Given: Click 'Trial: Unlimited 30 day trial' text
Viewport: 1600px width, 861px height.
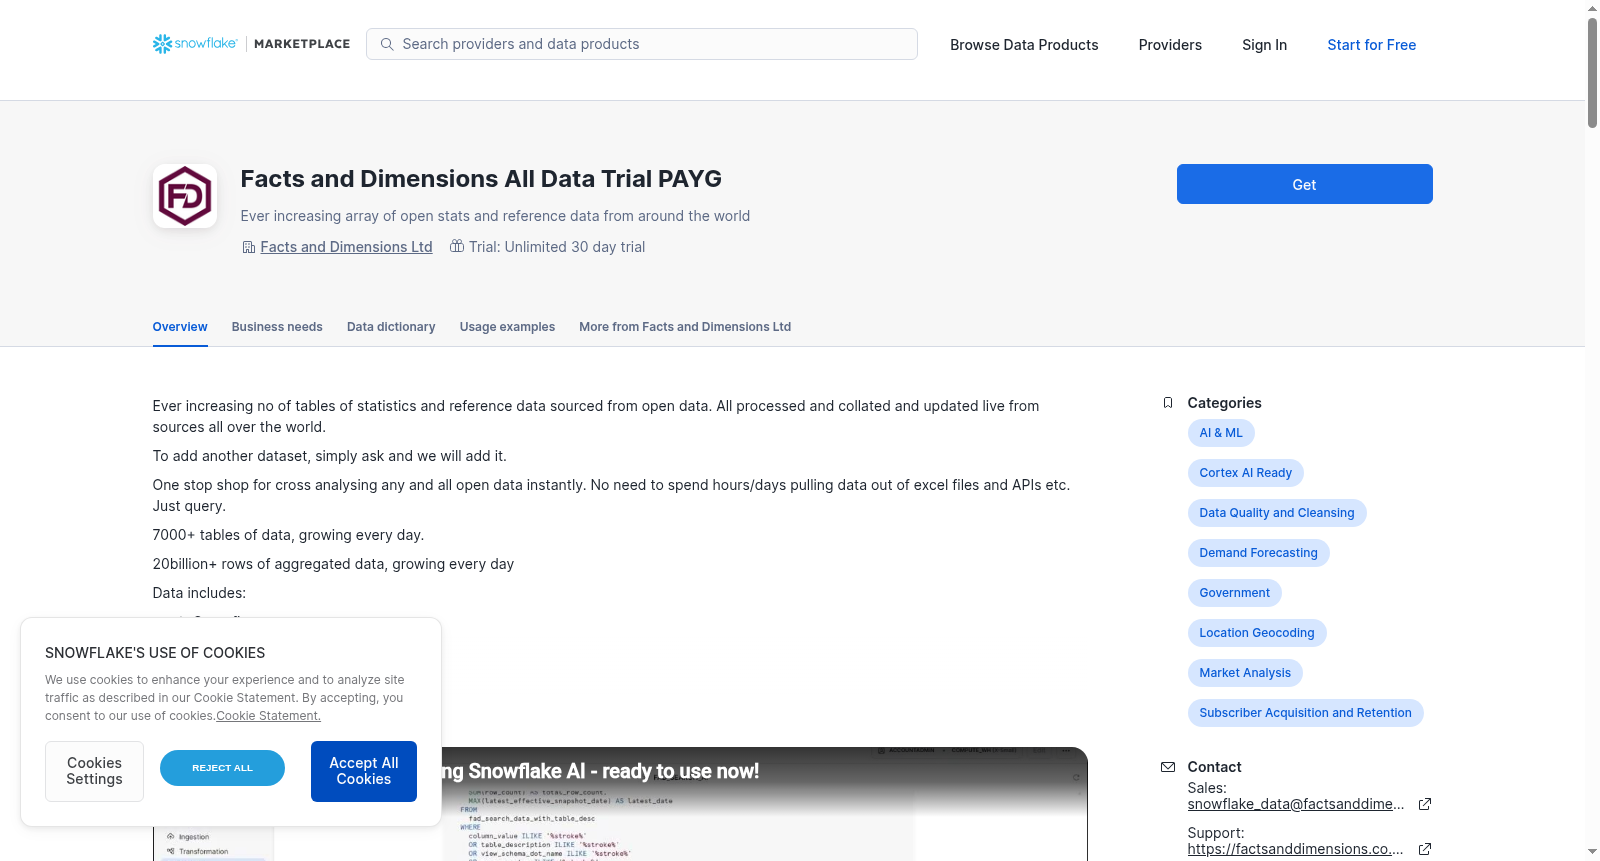Looking at the screenshot, I should 557,247.
